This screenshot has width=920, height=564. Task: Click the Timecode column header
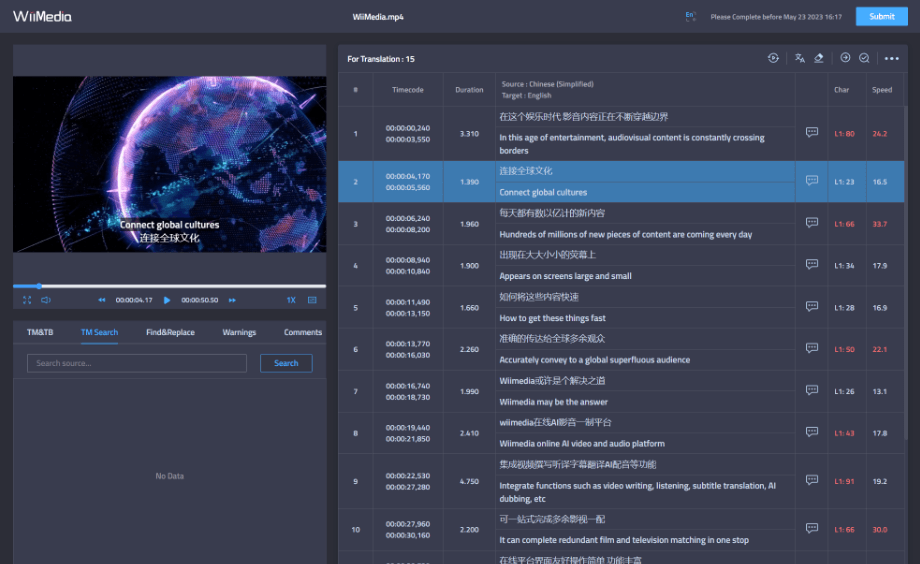pos(408,90)
